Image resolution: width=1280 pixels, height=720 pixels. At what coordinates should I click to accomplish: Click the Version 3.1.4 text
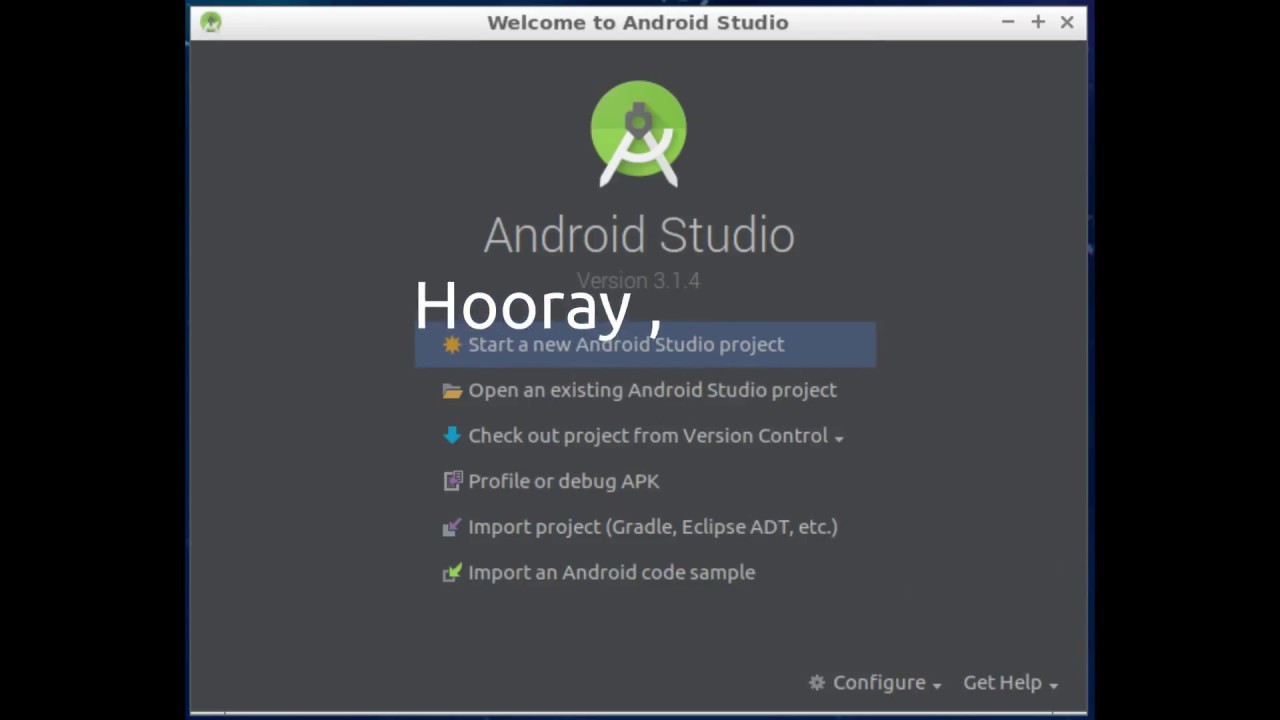638,281
